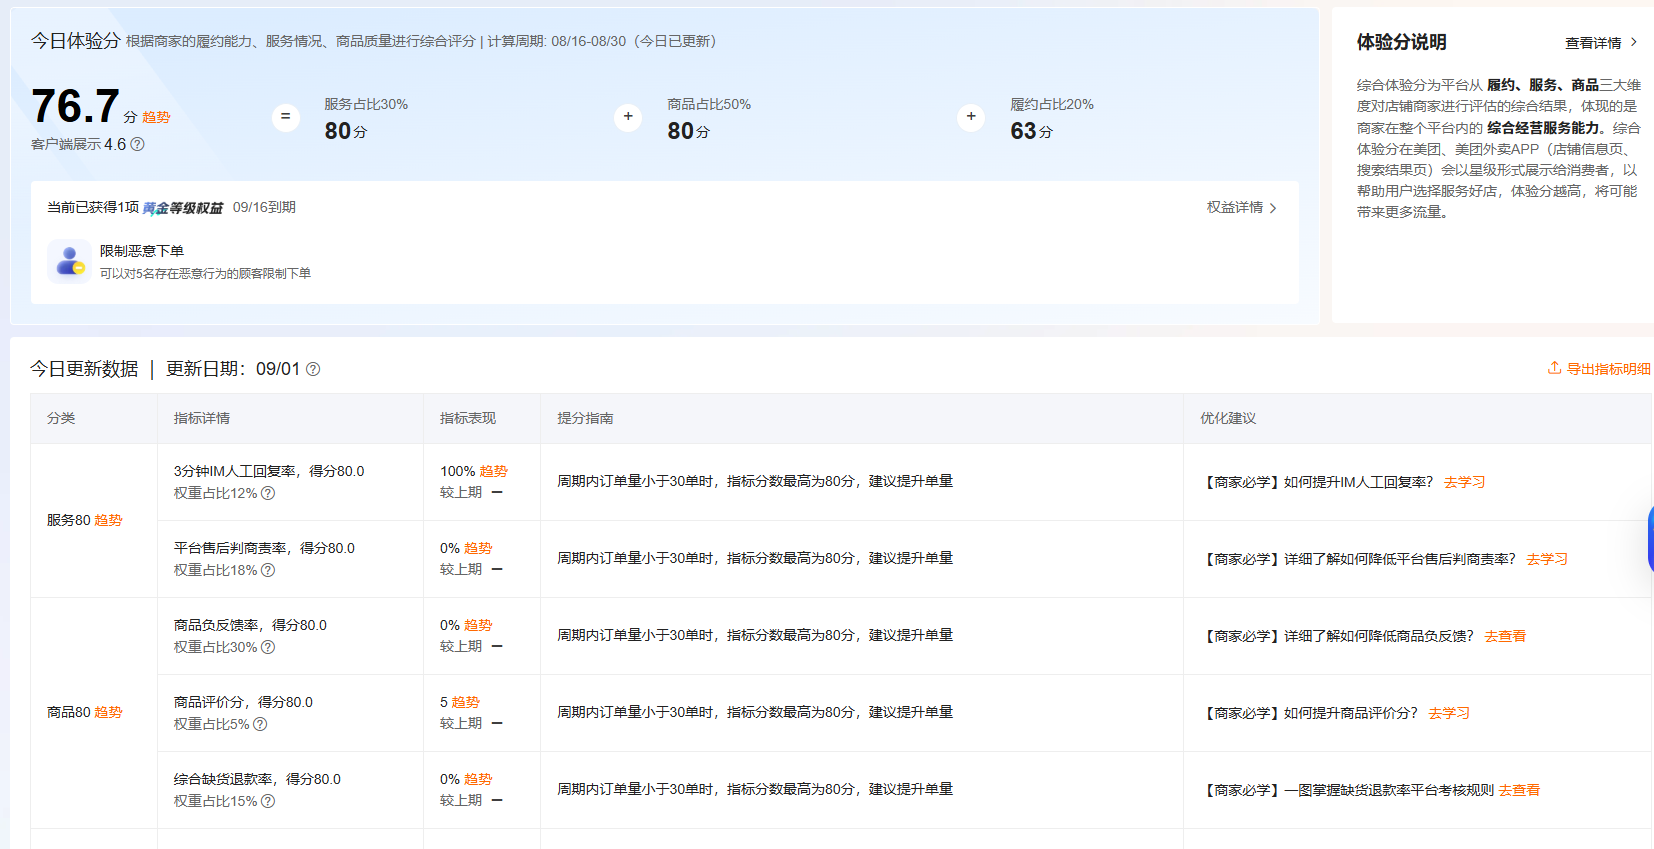Click 商品负反馈率，得分80.0 row text
Screen dimensions: 1654x849
coord(250,625)
